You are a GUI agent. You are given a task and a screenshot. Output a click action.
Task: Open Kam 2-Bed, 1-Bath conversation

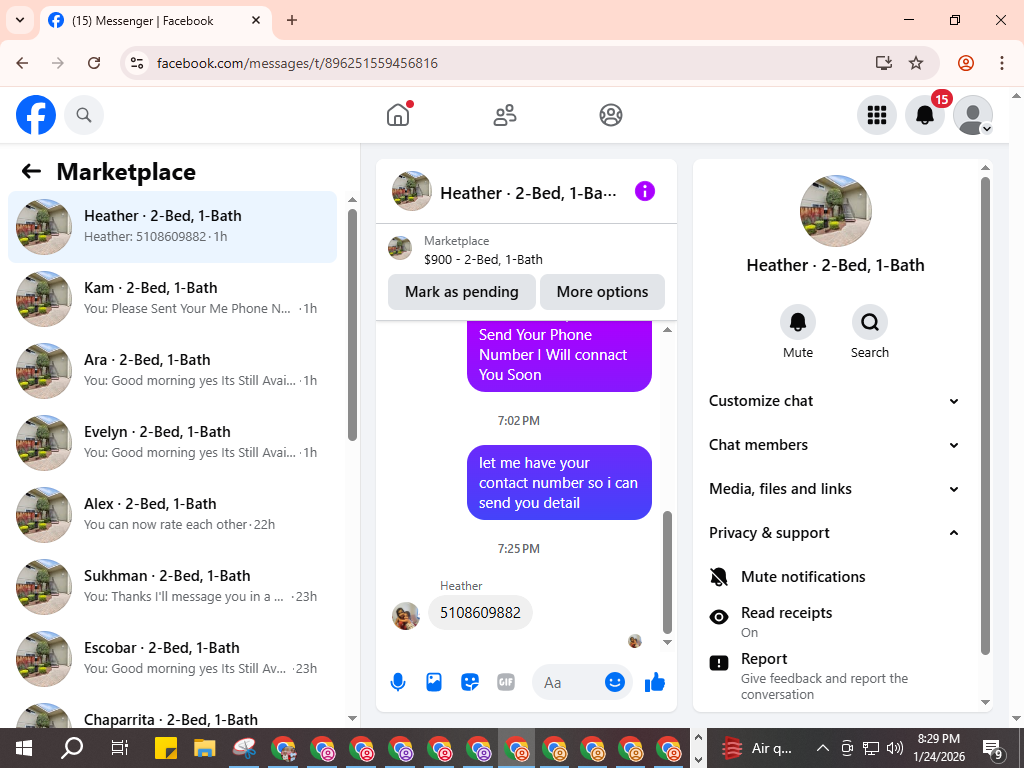[x=172, y=298]
